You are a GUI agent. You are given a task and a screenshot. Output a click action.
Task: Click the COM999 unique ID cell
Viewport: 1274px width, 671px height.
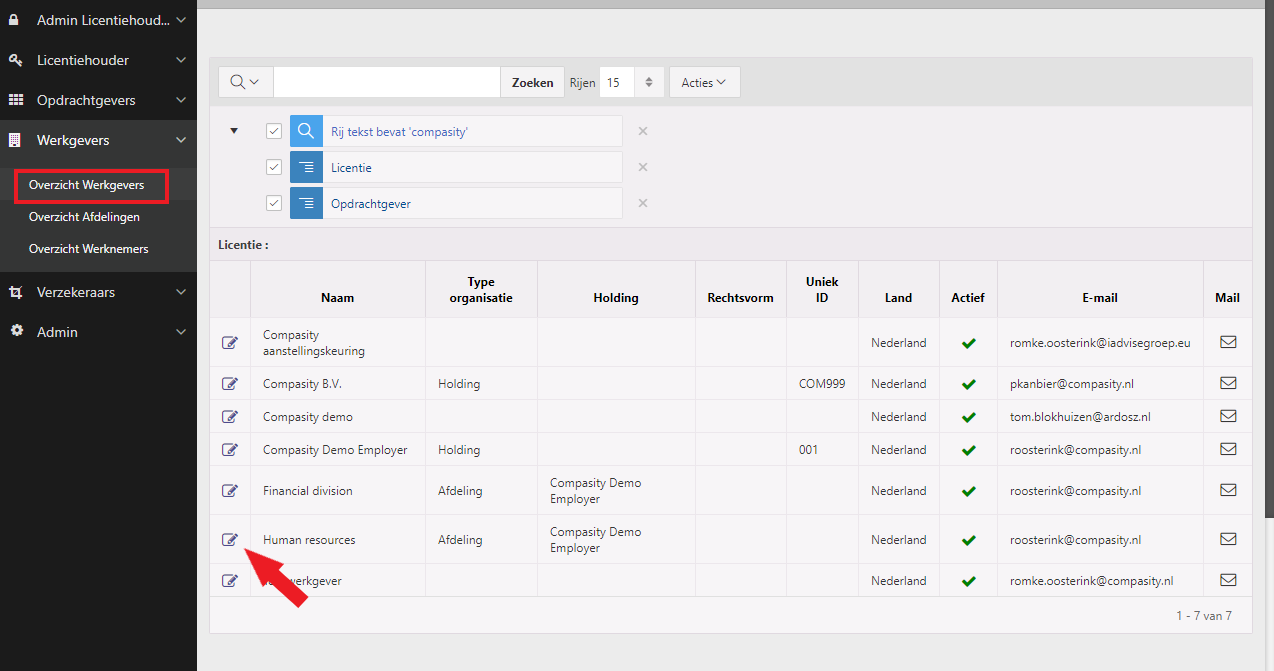pos(822,384)
